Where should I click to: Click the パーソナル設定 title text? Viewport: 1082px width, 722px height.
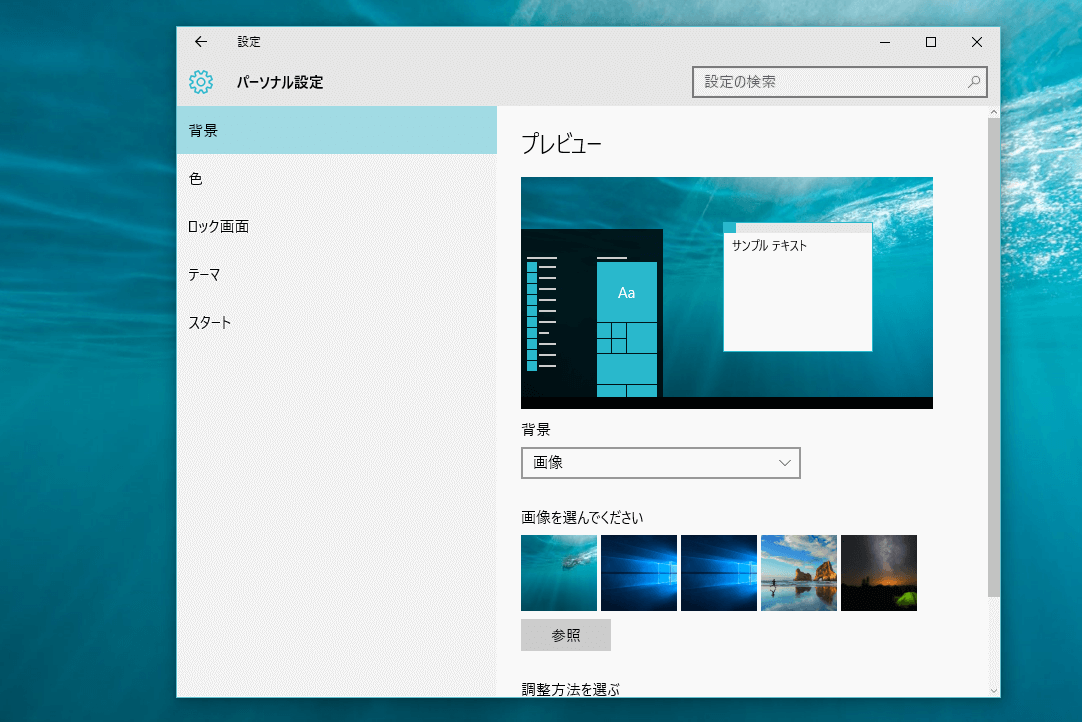[280, 82]
